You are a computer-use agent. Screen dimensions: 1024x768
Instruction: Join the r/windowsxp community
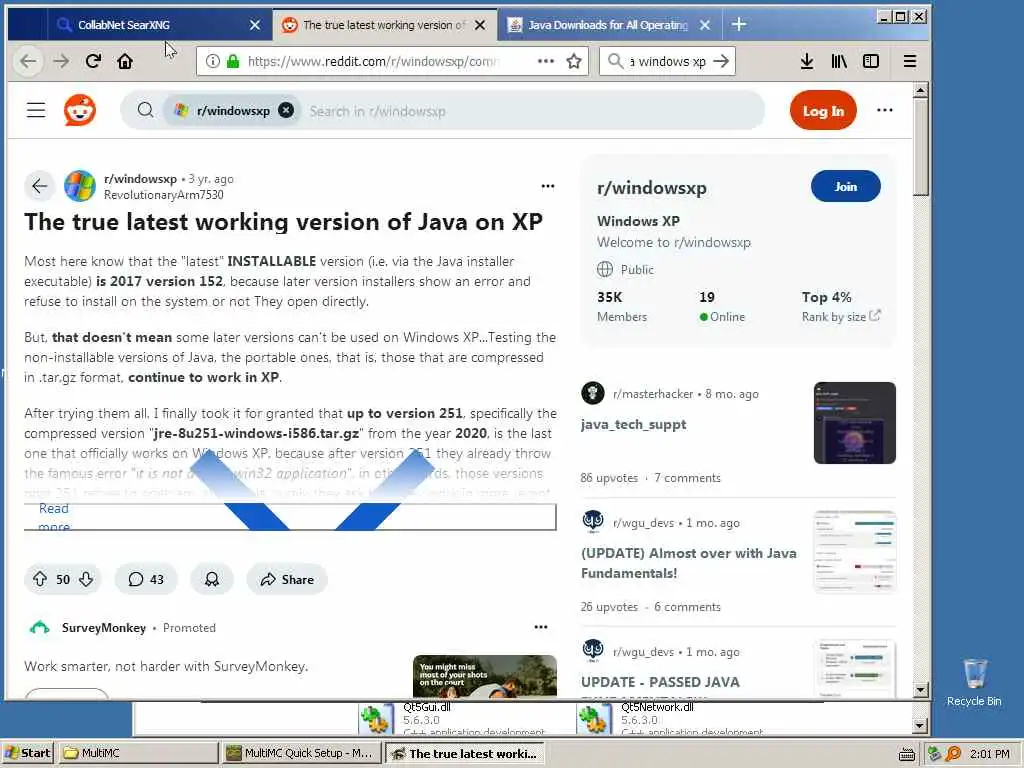[x=846, y=186]
